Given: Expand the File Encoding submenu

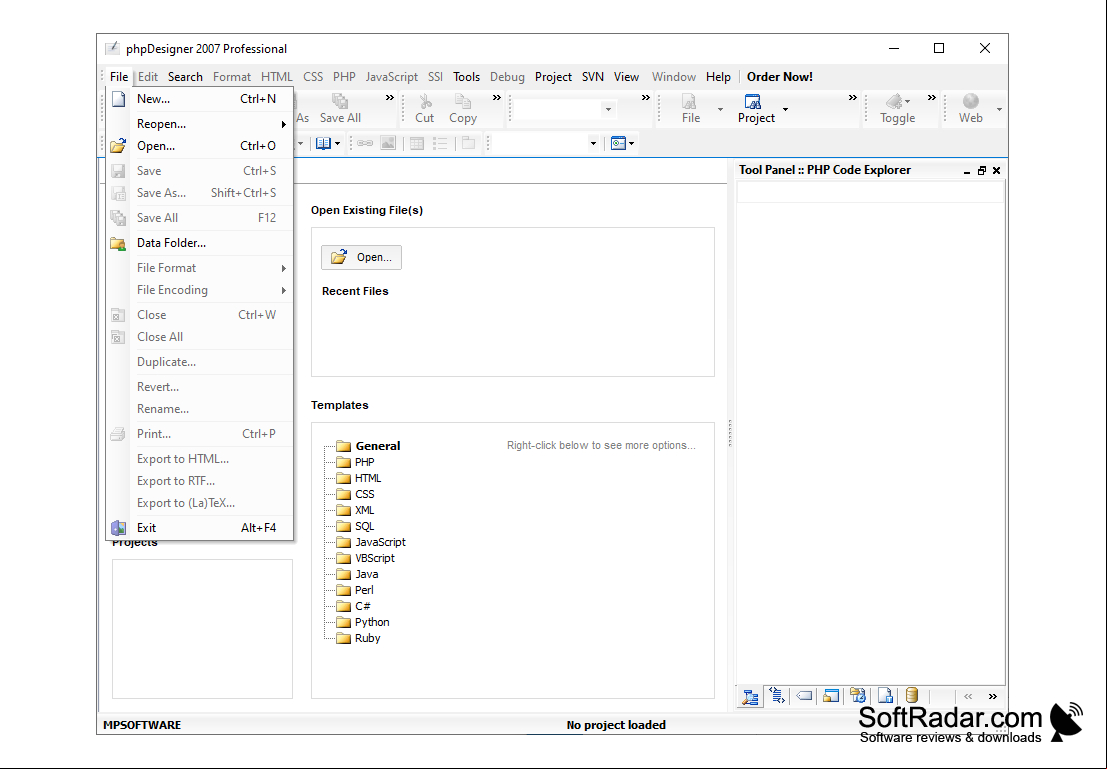Looking at the screenshot, I should (200, 290).
